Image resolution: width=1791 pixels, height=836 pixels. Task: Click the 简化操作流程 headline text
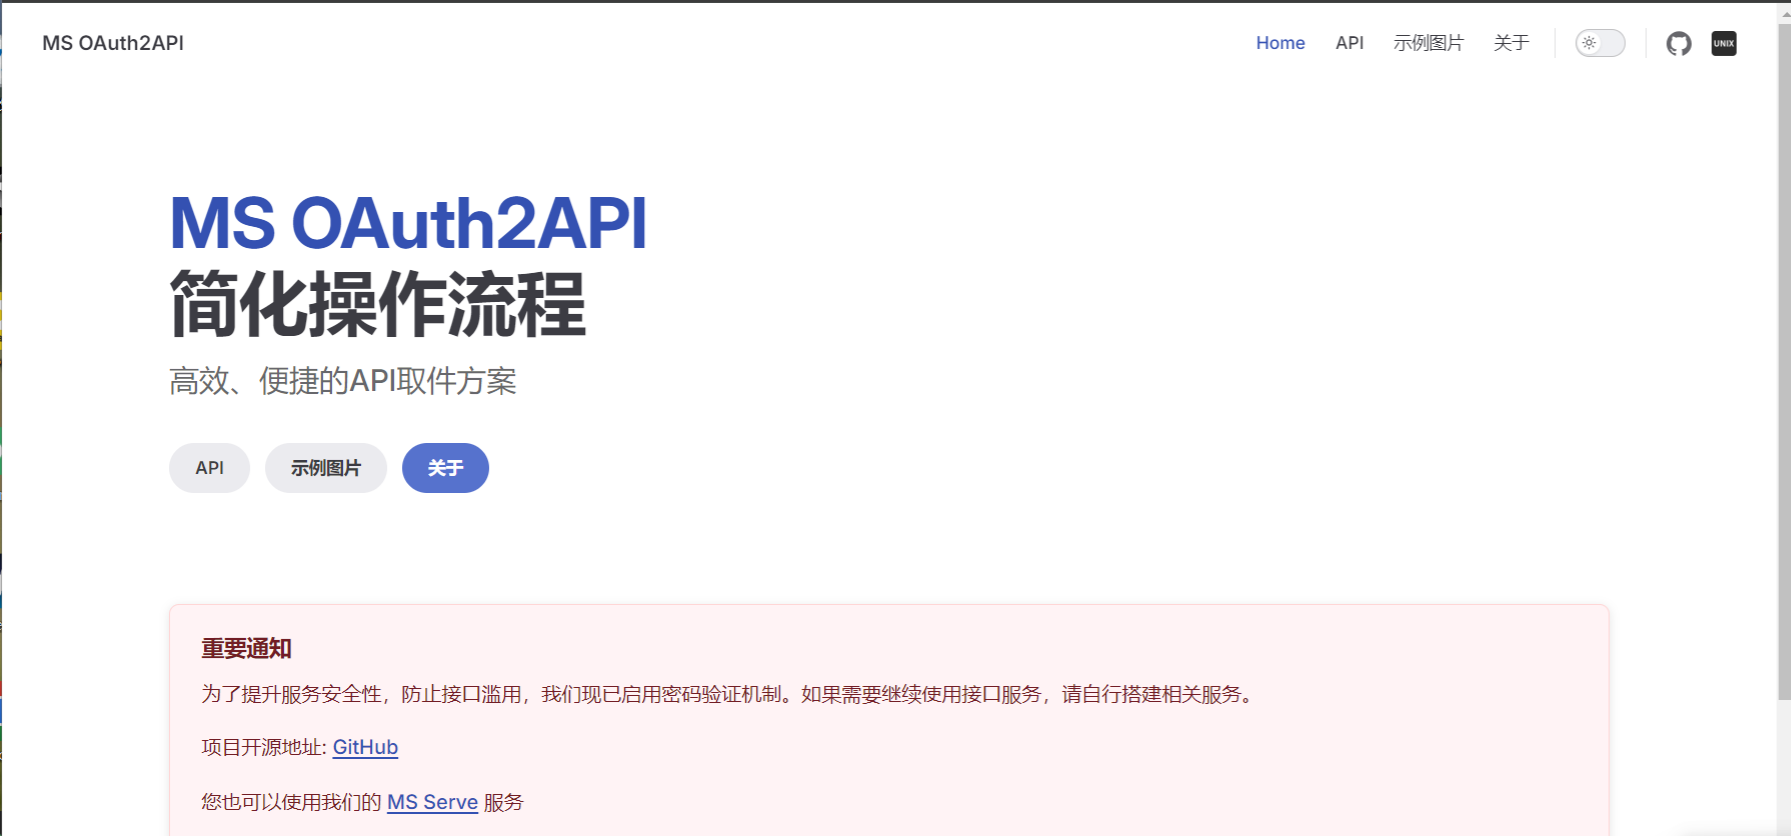tap(377, 304)
